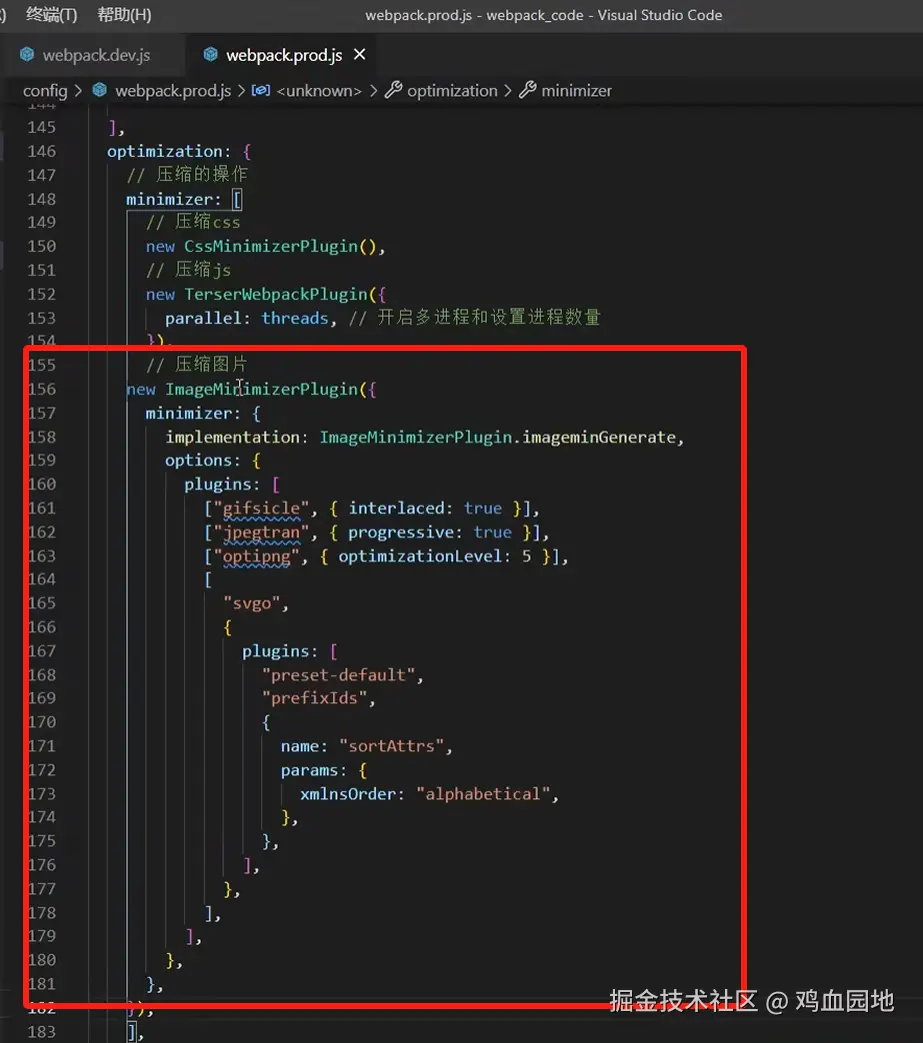
Task: Click the 'progressive' property
Action: (x=401, y=532)
